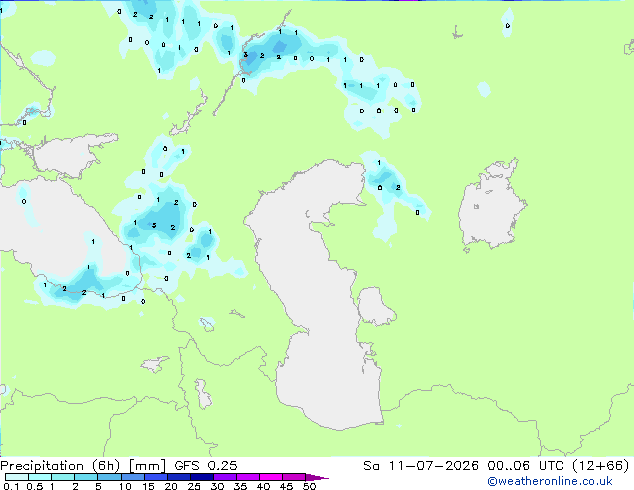Click the 15–20 mm legend color swatch
The width and height of the screenshot is (634, 490).
point(155,477)
